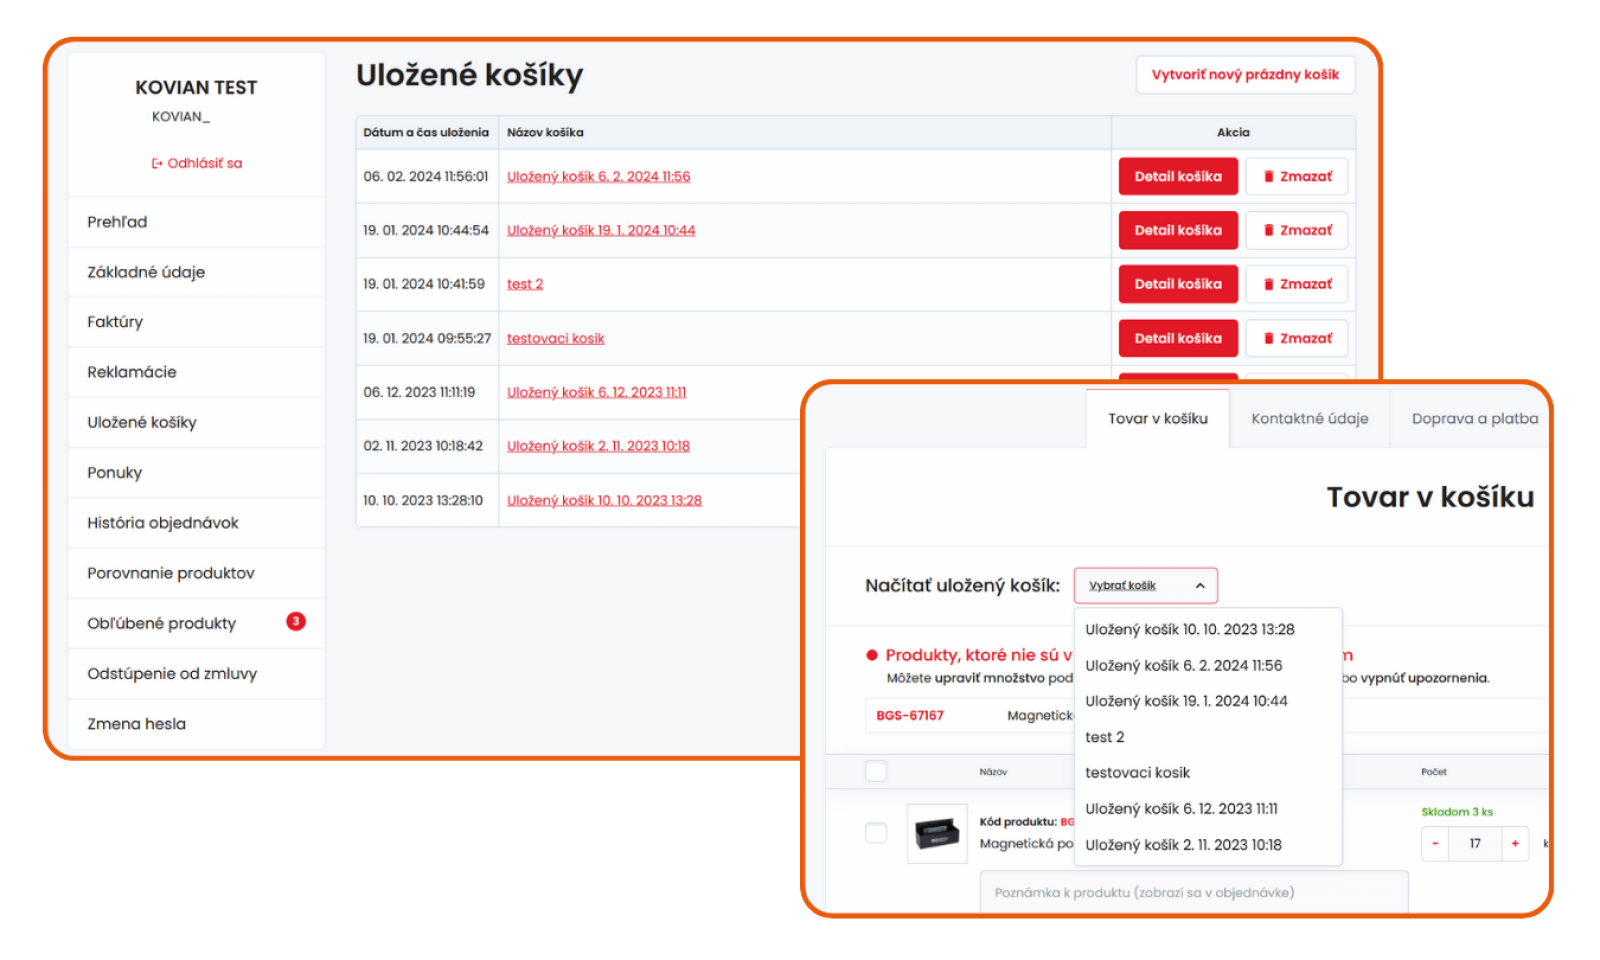Click the Skladom 3 ks stock label

click(x=1457, y=812)
